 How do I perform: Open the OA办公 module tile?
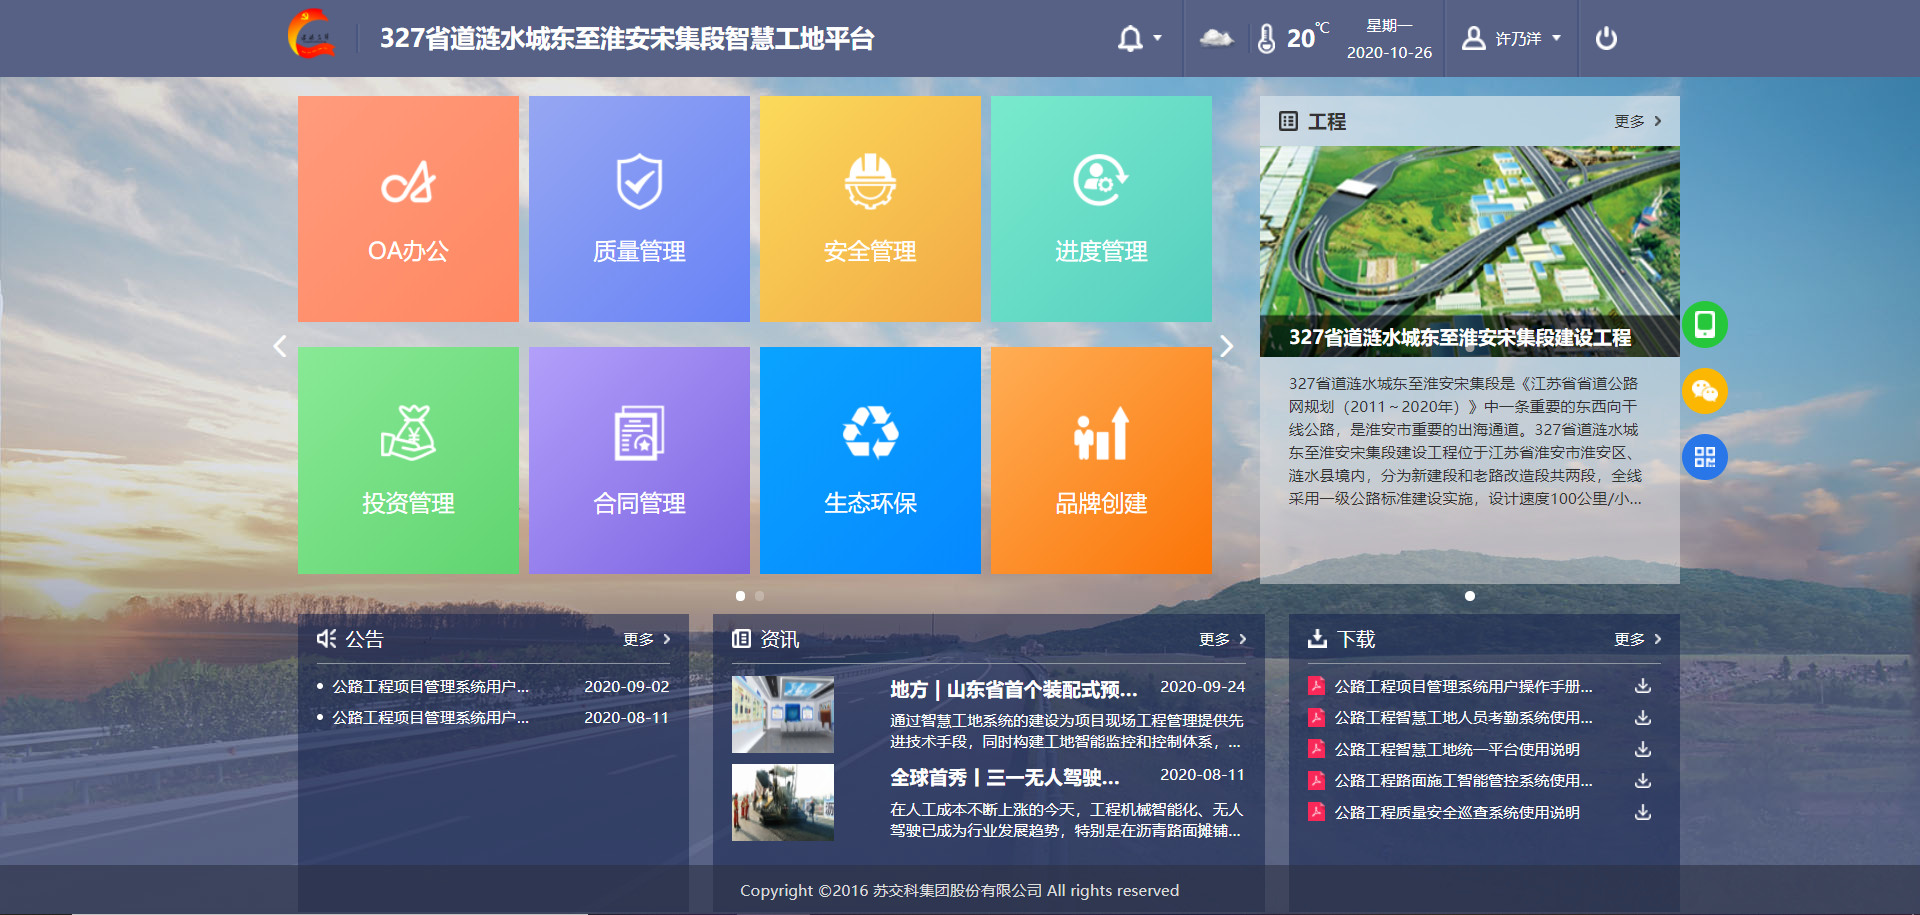(x=408, y=209)
